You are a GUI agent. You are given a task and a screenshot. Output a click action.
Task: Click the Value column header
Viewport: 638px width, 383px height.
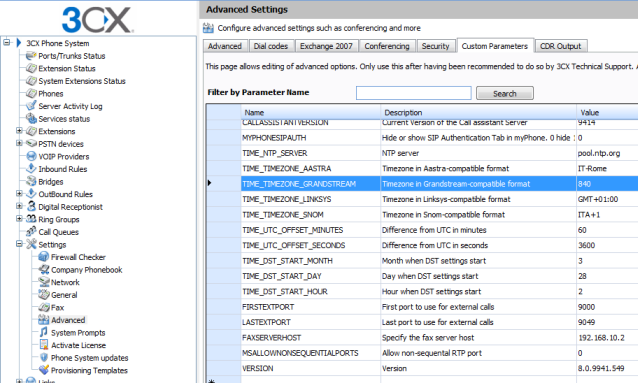607,112
